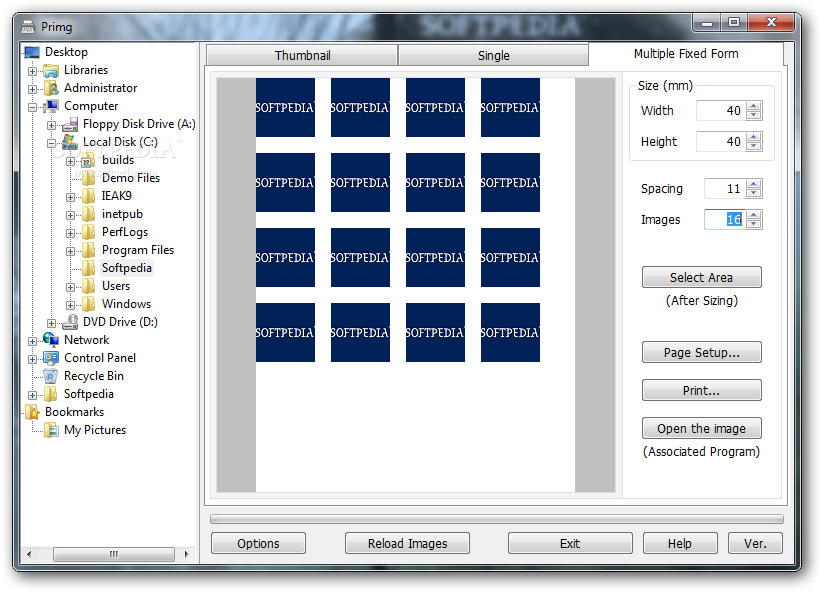Expand the IEAK9 folder node

click(70, 197)
